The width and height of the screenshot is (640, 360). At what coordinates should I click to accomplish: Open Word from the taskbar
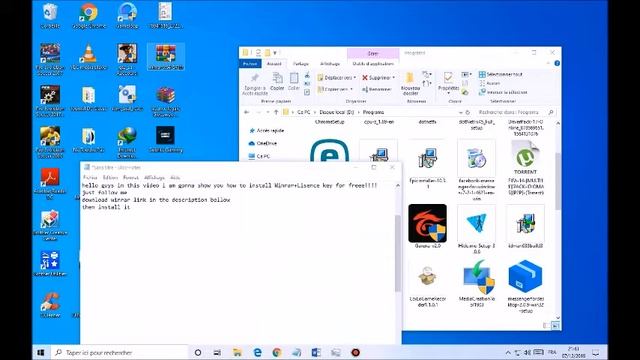point(316,352)
